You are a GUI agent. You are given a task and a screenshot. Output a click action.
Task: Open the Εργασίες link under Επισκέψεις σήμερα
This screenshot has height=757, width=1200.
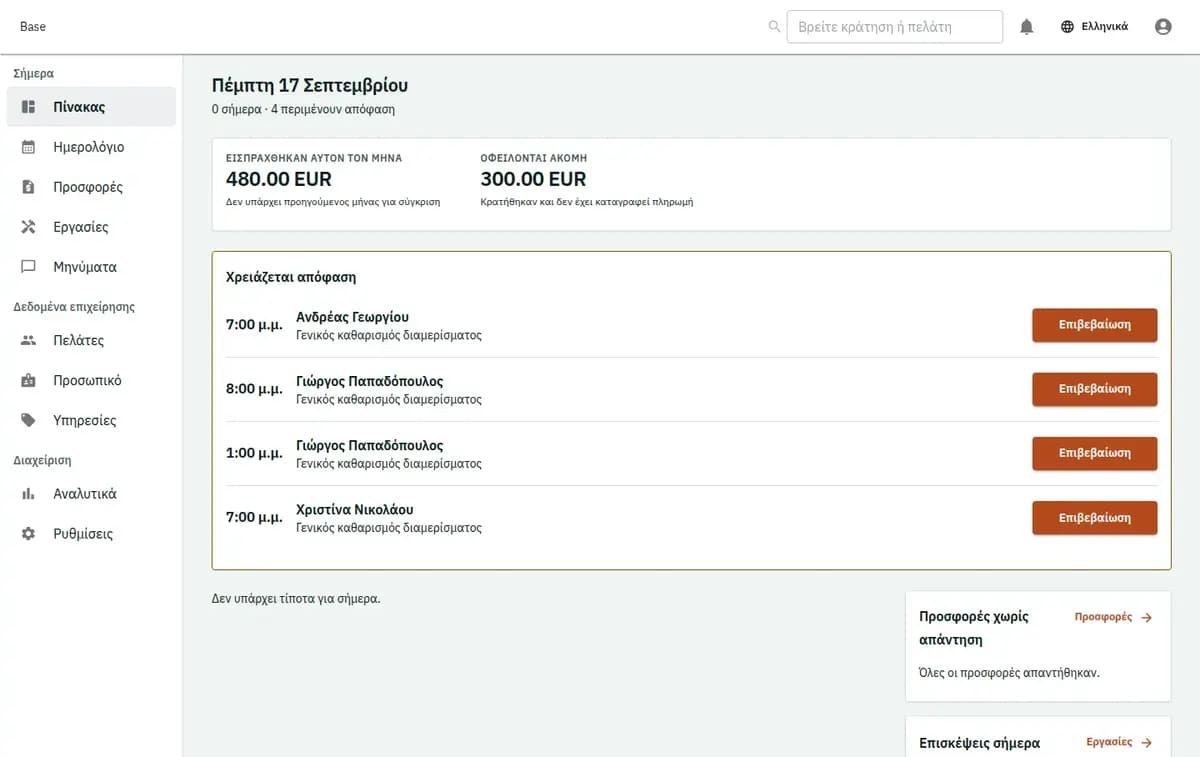[x=1119, y=742]
